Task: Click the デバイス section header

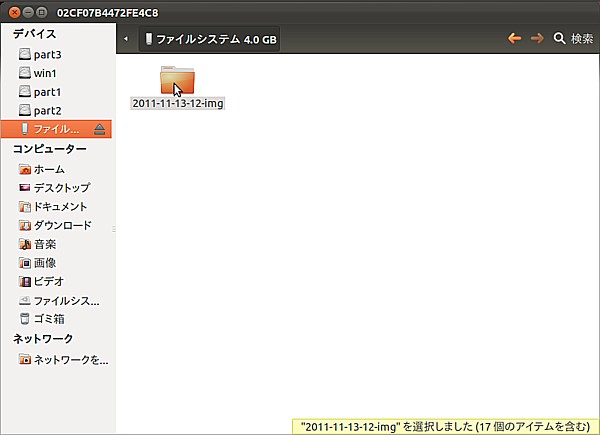Action: tap(34, 34)
